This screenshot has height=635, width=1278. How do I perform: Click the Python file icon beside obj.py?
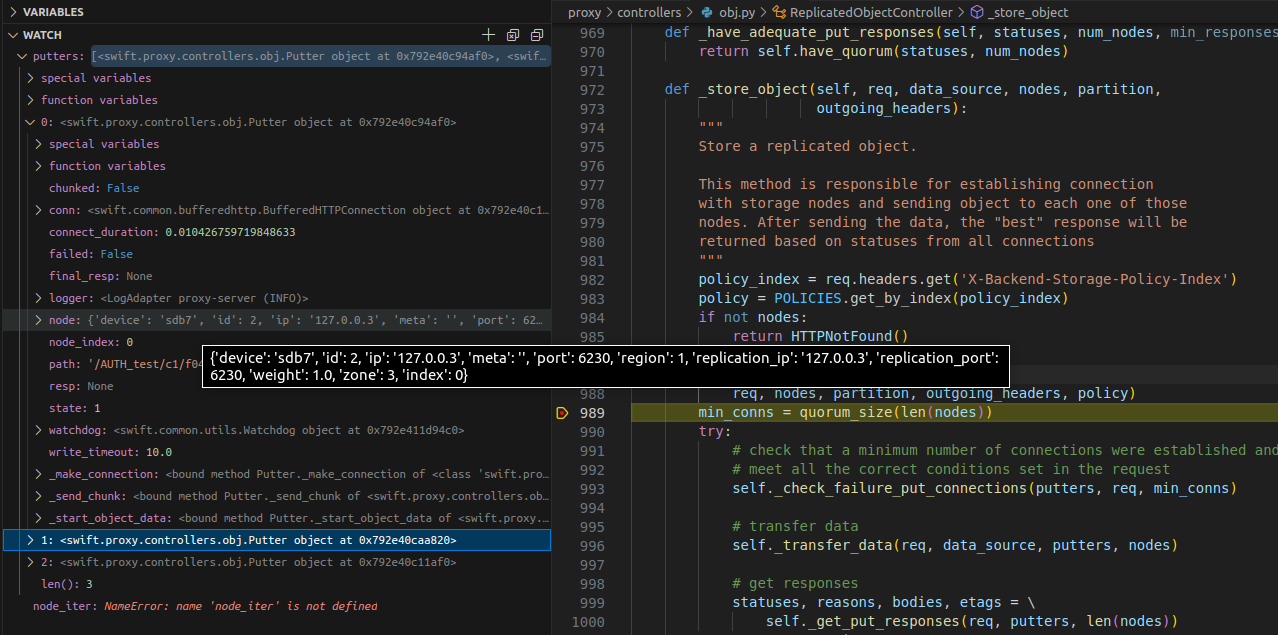pyautogui.click(x=707, y=13)
